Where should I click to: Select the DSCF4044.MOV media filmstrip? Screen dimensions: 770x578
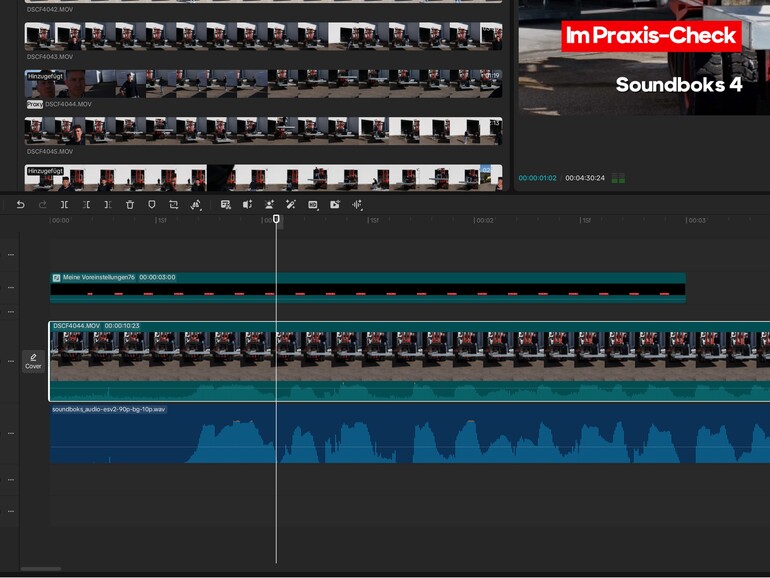pyautogui.click(x=263, y=83)
